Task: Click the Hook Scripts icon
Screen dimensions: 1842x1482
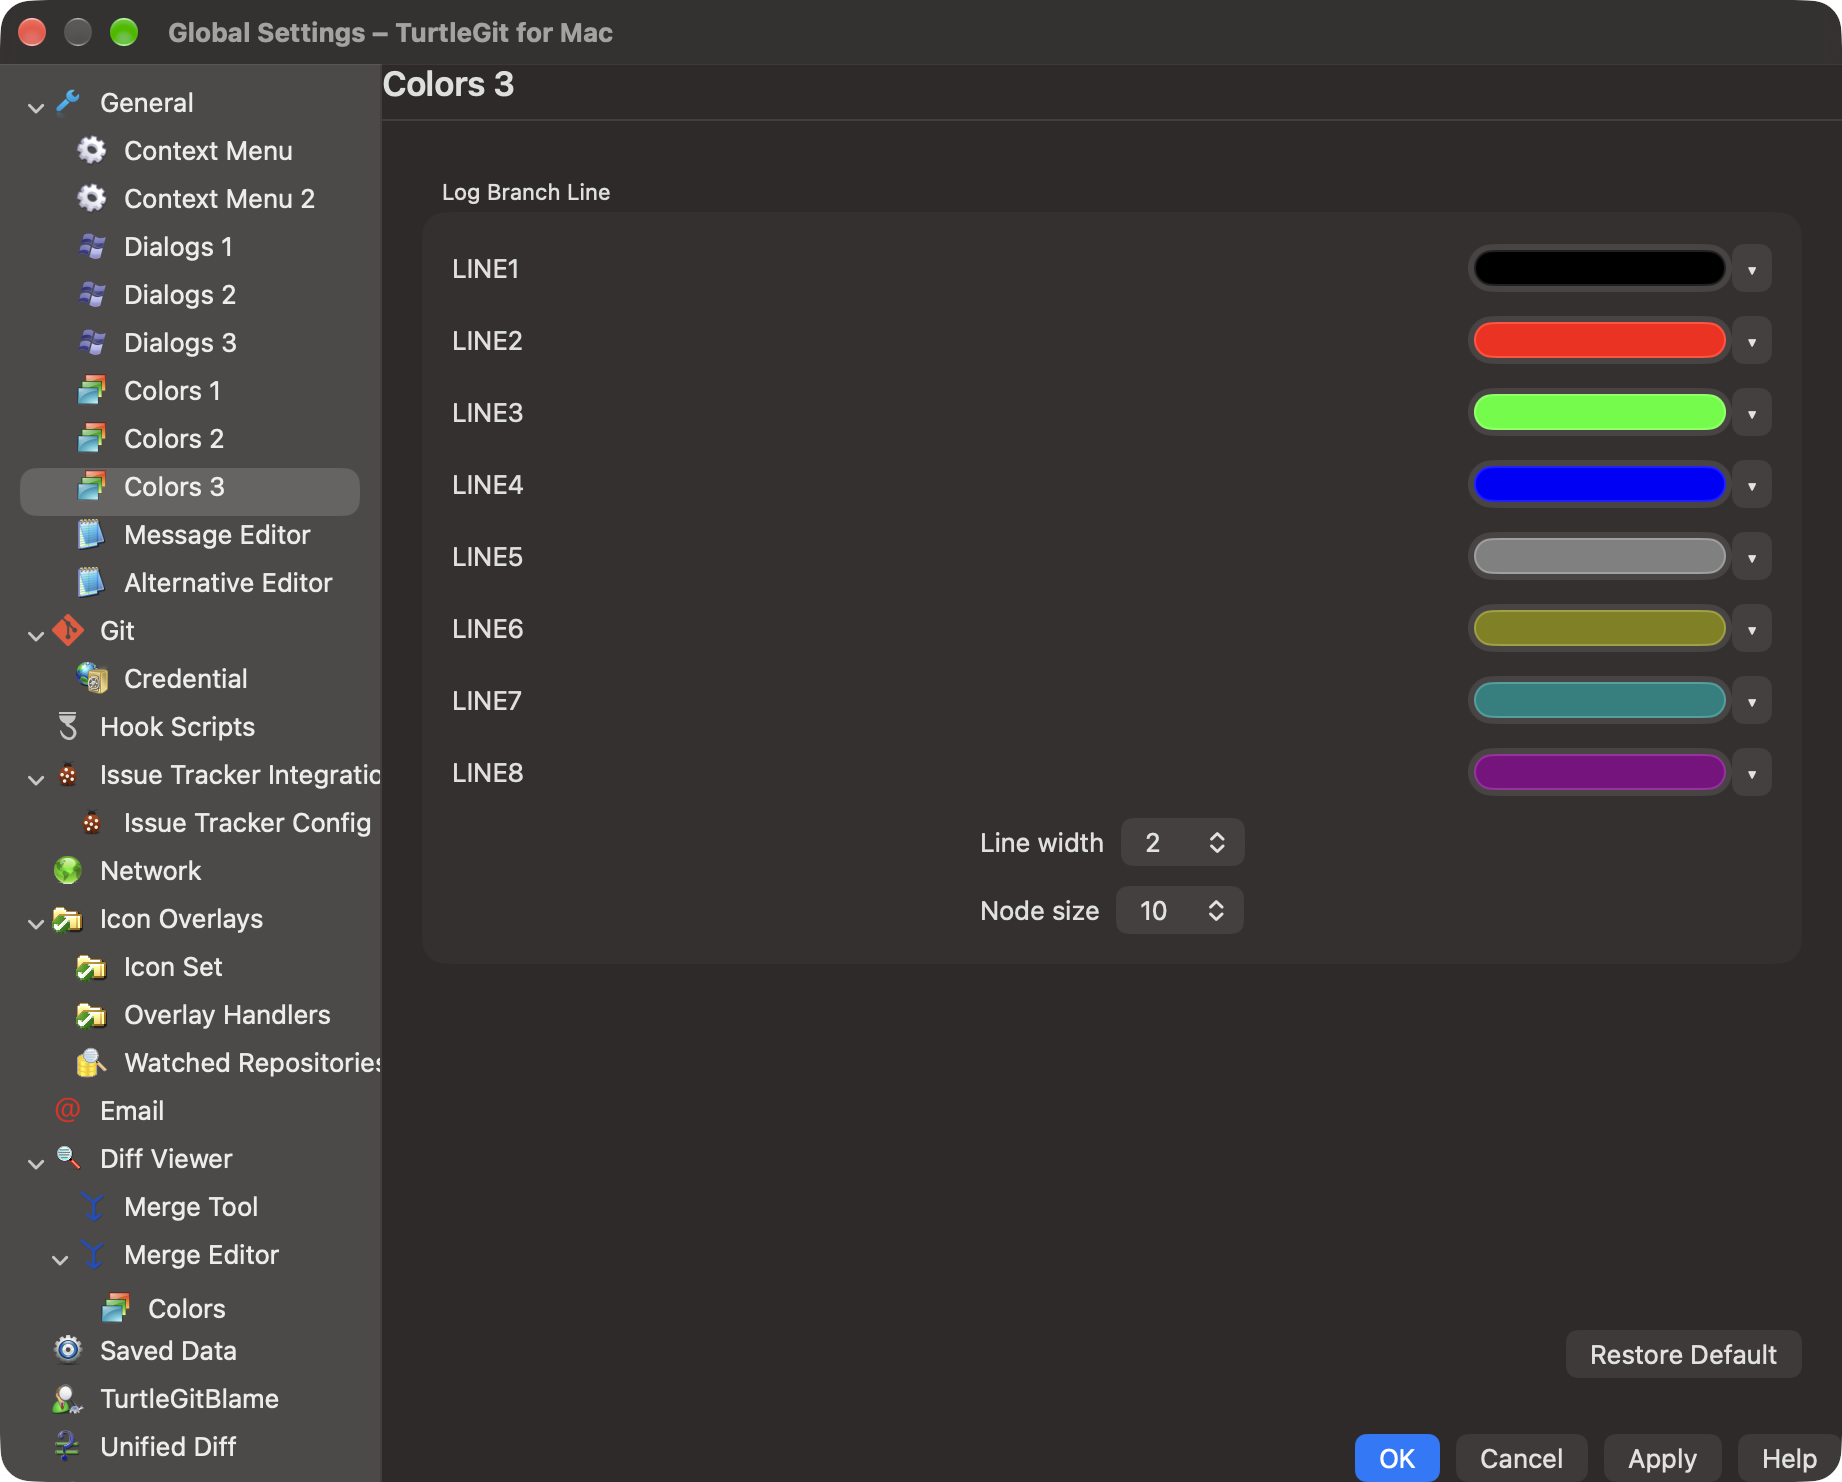Action: click(68, 726)
